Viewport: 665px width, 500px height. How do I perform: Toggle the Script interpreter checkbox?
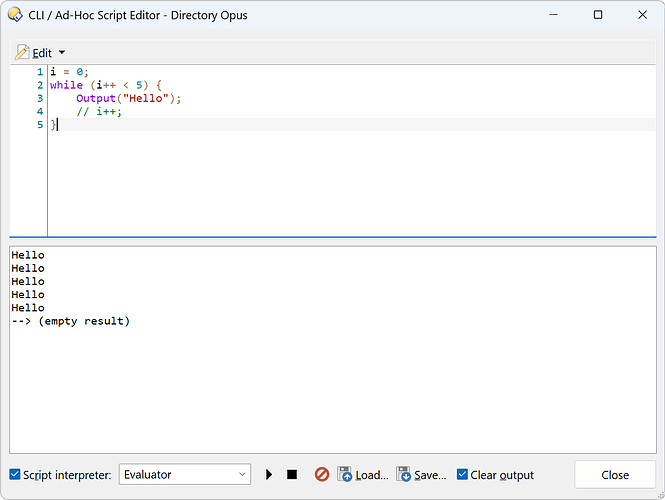click(x=14, y=475)
